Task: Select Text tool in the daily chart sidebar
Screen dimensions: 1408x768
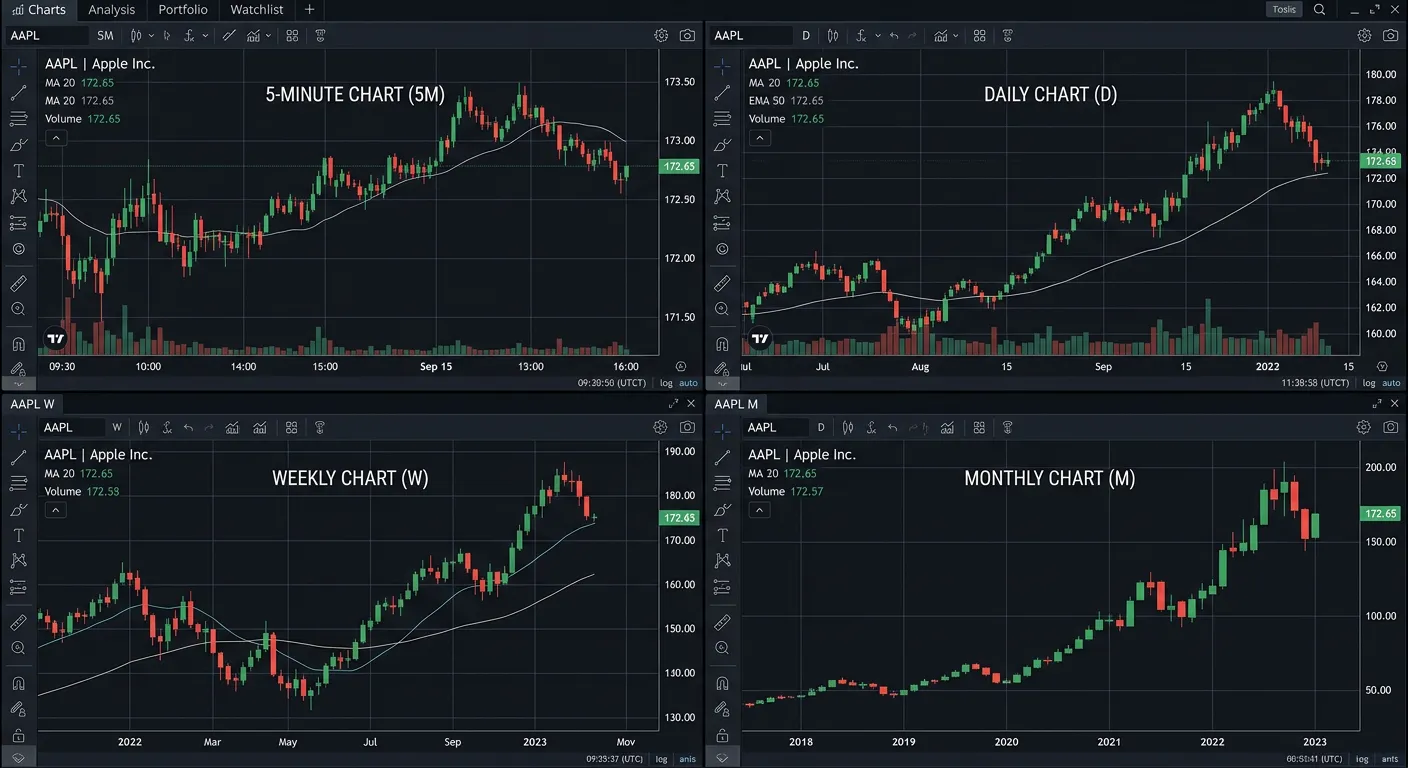Action: coord(722,171)
